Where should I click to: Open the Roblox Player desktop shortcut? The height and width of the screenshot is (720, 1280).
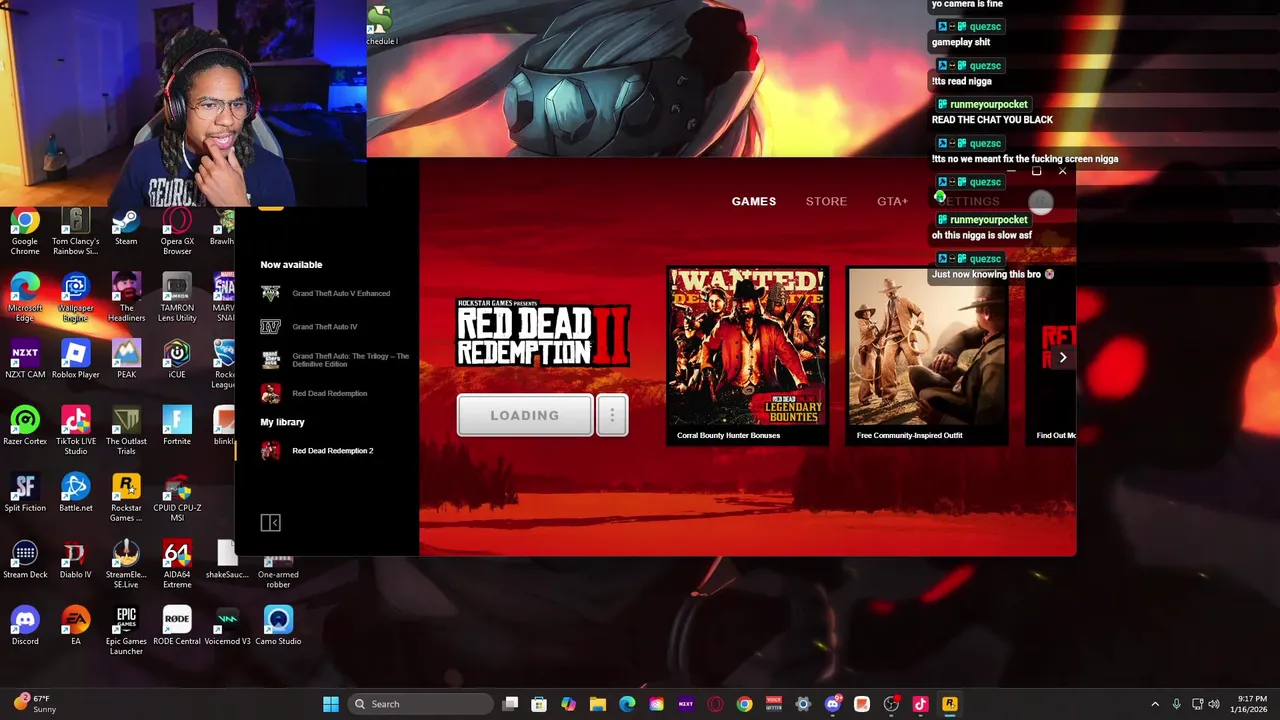click(x=76, y=360)
